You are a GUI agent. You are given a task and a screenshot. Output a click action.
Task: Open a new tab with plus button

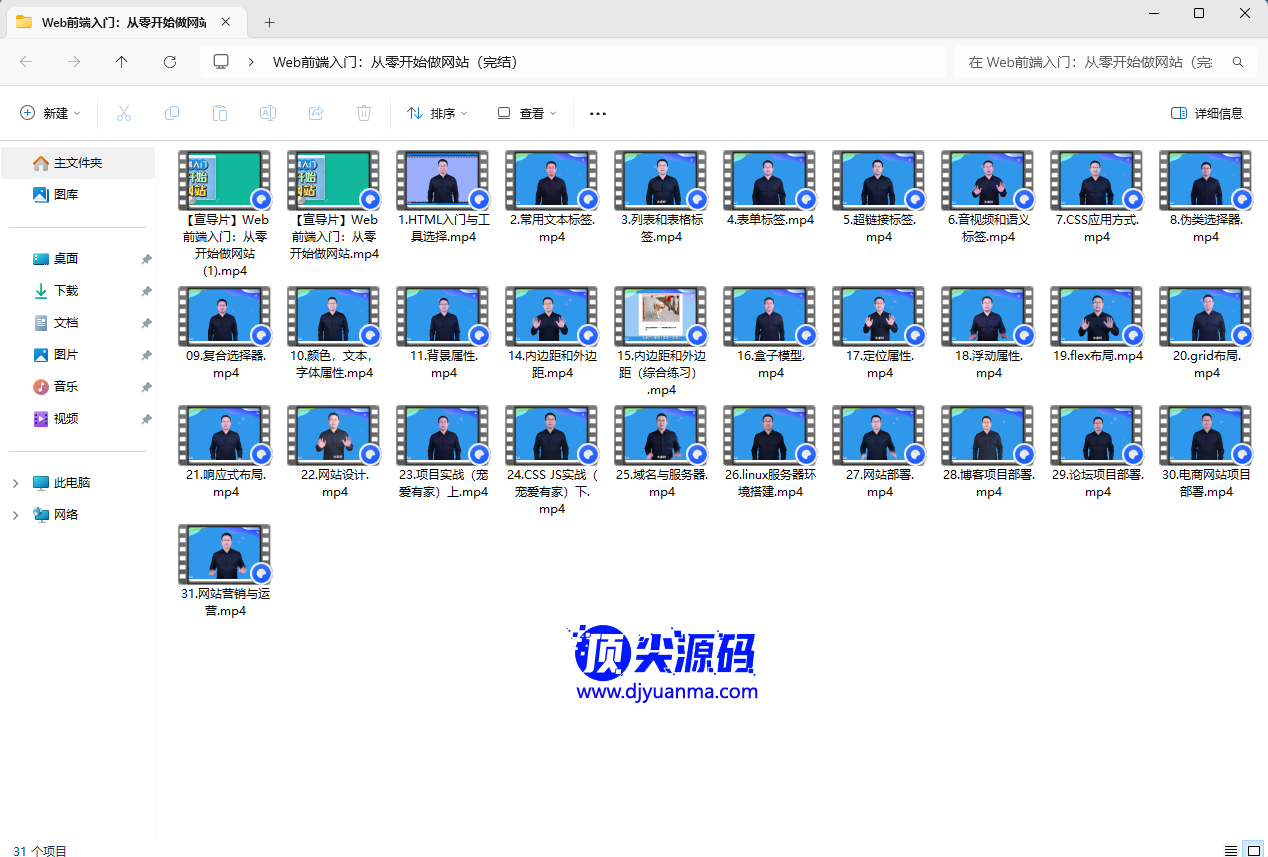[x=269, y=23]
